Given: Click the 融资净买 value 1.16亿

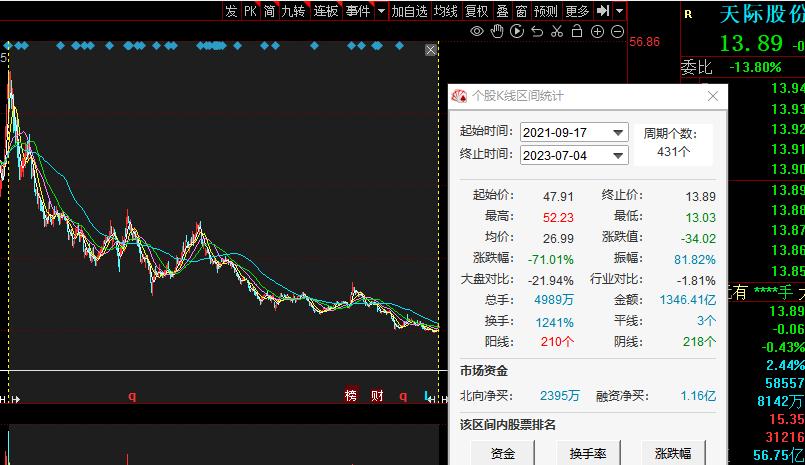Looking at the screenshot, I should [x=698, y=396].
